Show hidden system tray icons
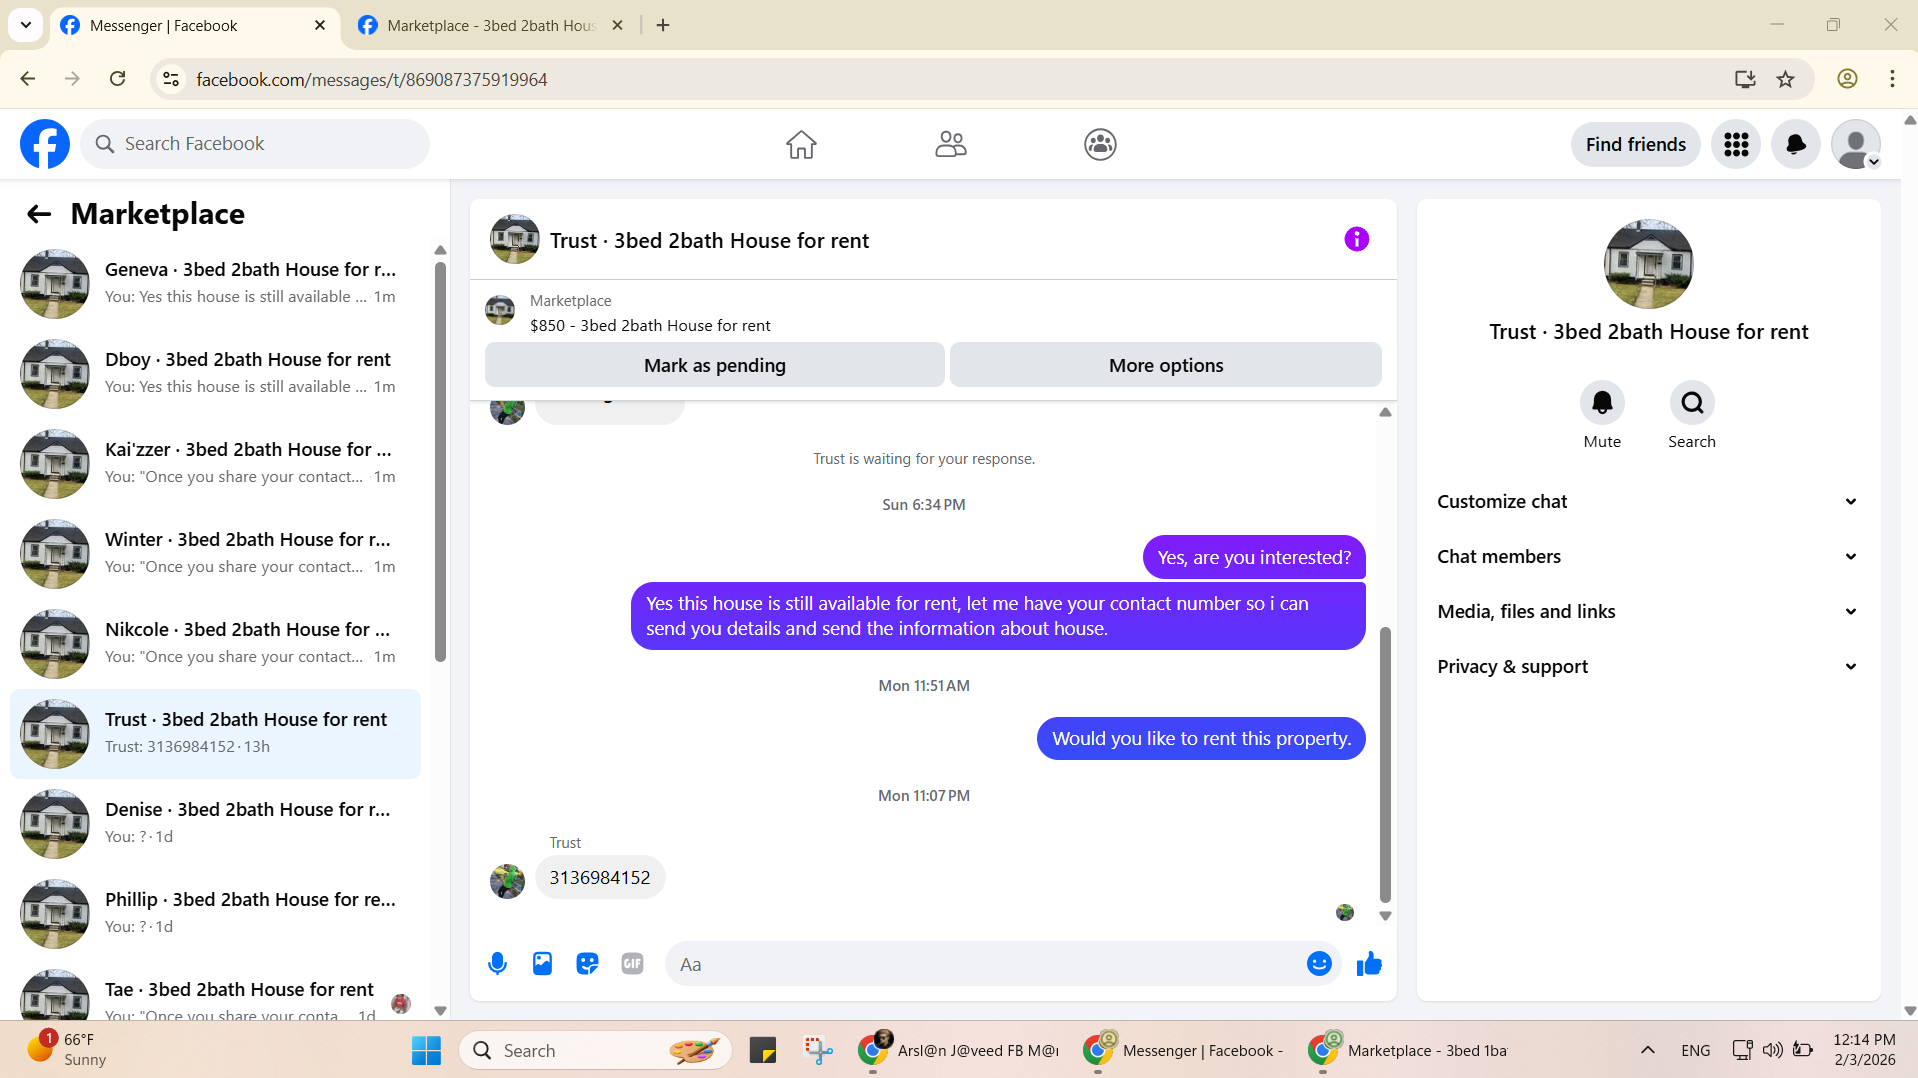 click(x=1648, y=1051)
